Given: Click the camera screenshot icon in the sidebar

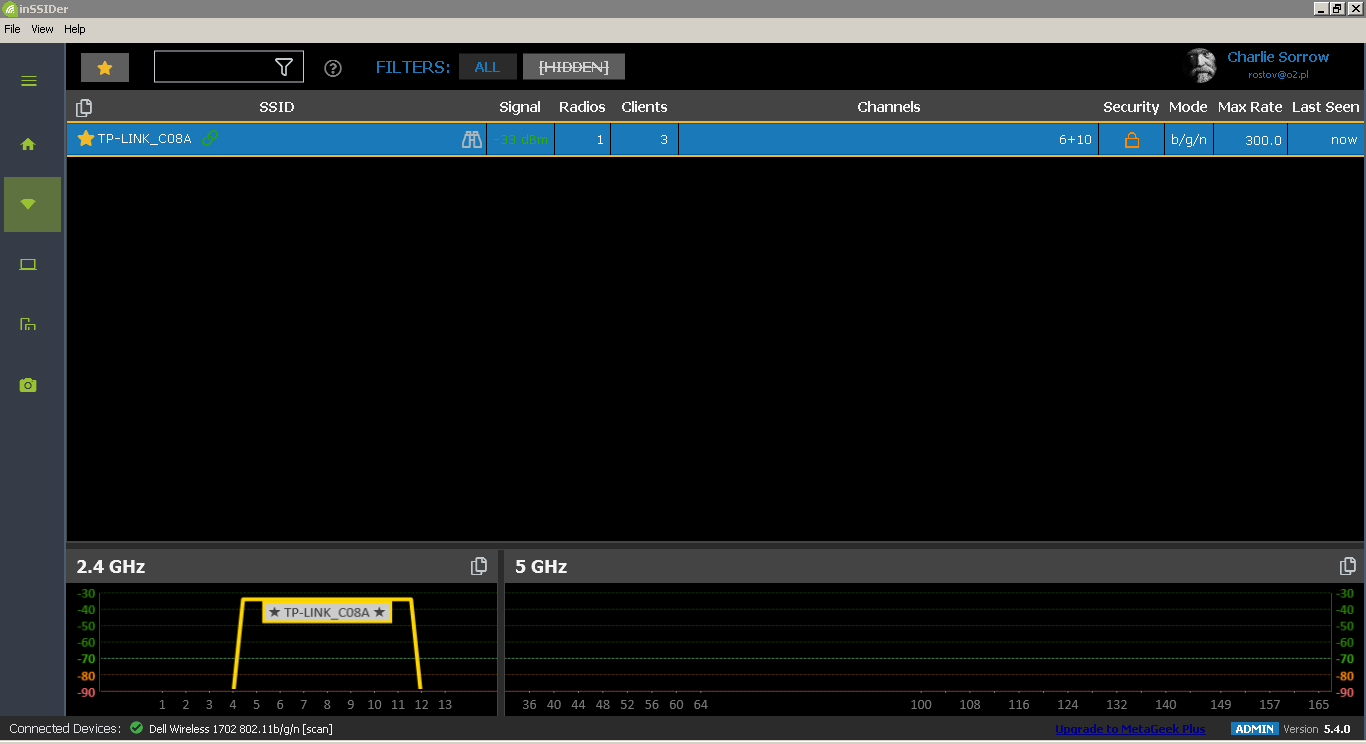Looking at the screenshot, I should [27, 384].
